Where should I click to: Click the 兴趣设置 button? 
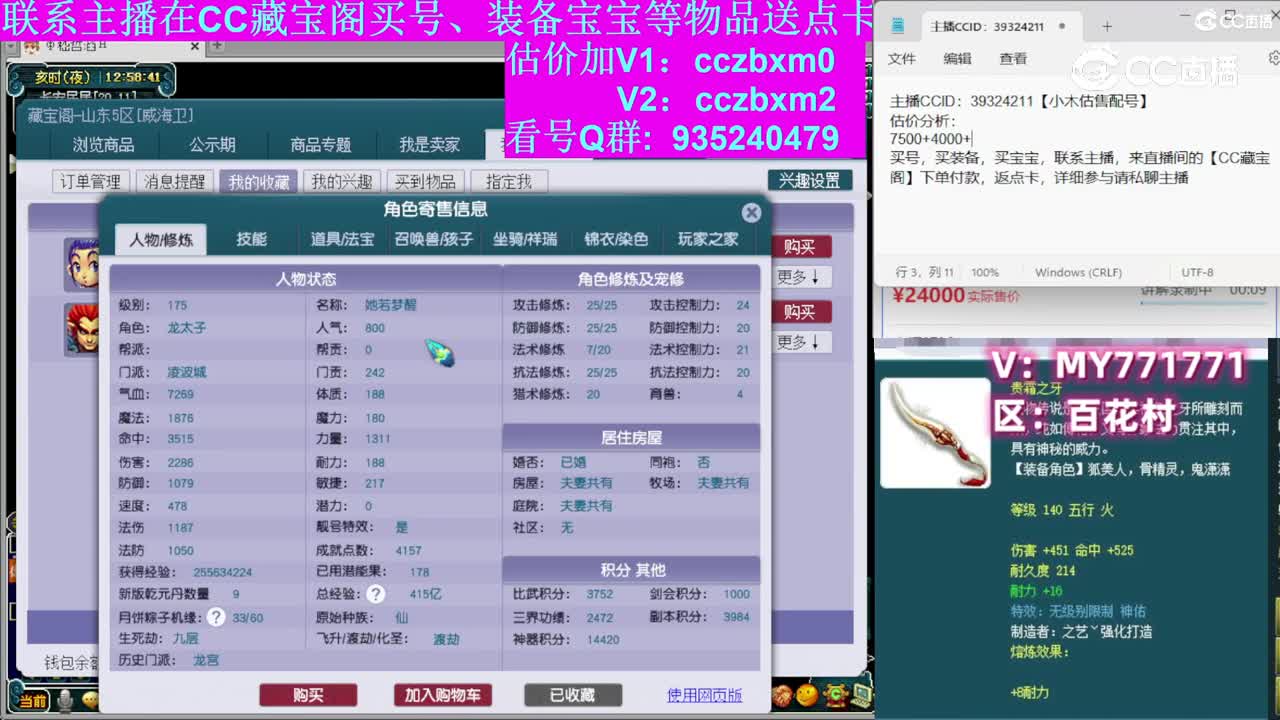point(810,181)
